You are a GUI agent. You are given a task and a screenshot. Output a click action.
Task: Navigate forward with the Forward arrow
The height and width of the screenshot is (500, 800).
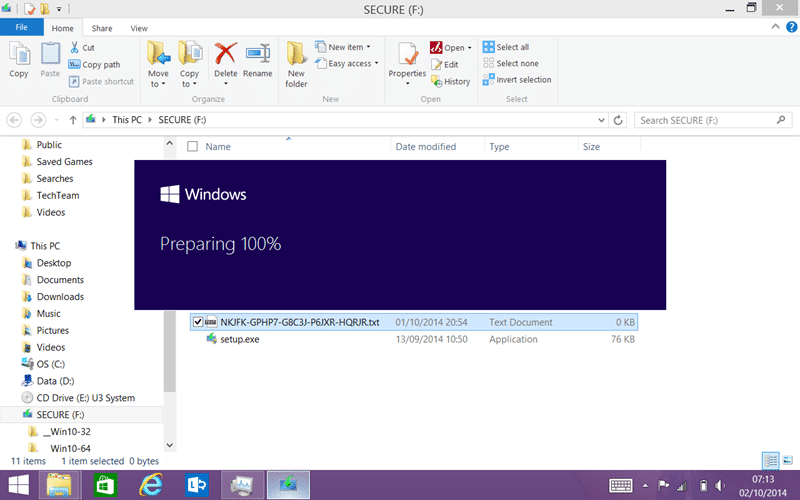pos(38,120)
